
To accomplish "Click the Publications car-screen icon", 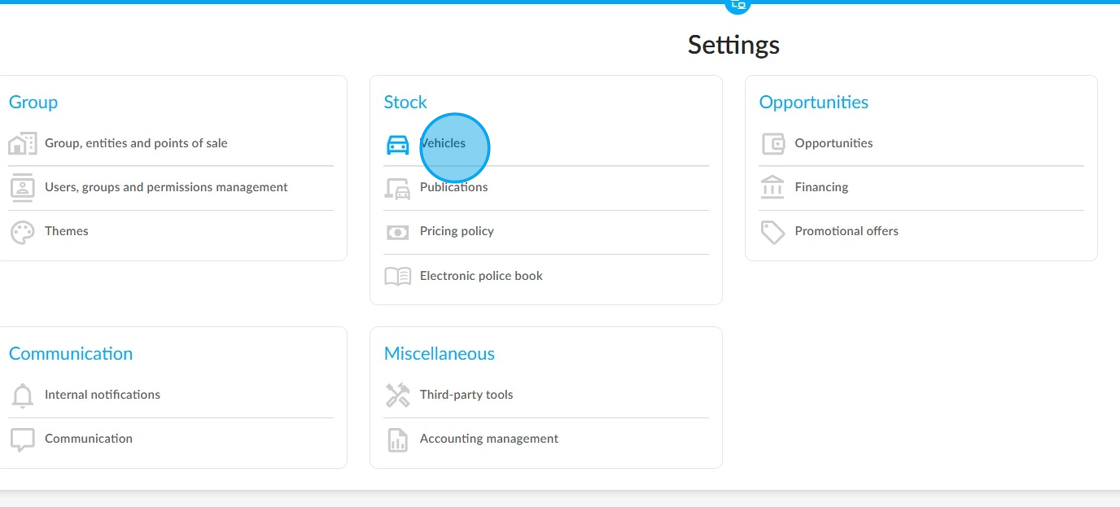I will point(398,189).
